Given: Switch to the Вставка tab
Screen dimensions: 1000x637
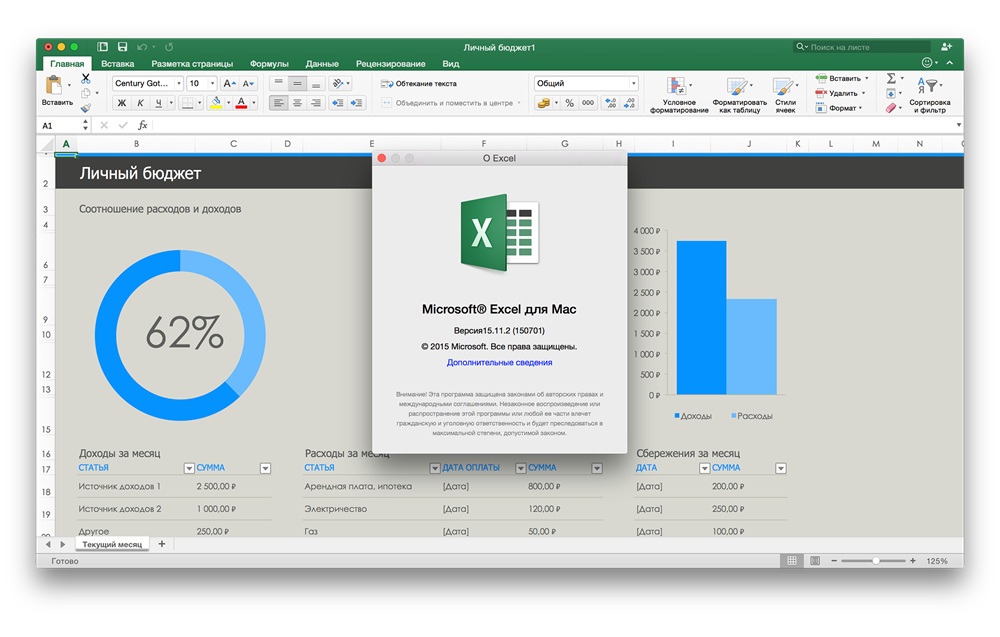Looking at the screenshot, I should point(117,64).
